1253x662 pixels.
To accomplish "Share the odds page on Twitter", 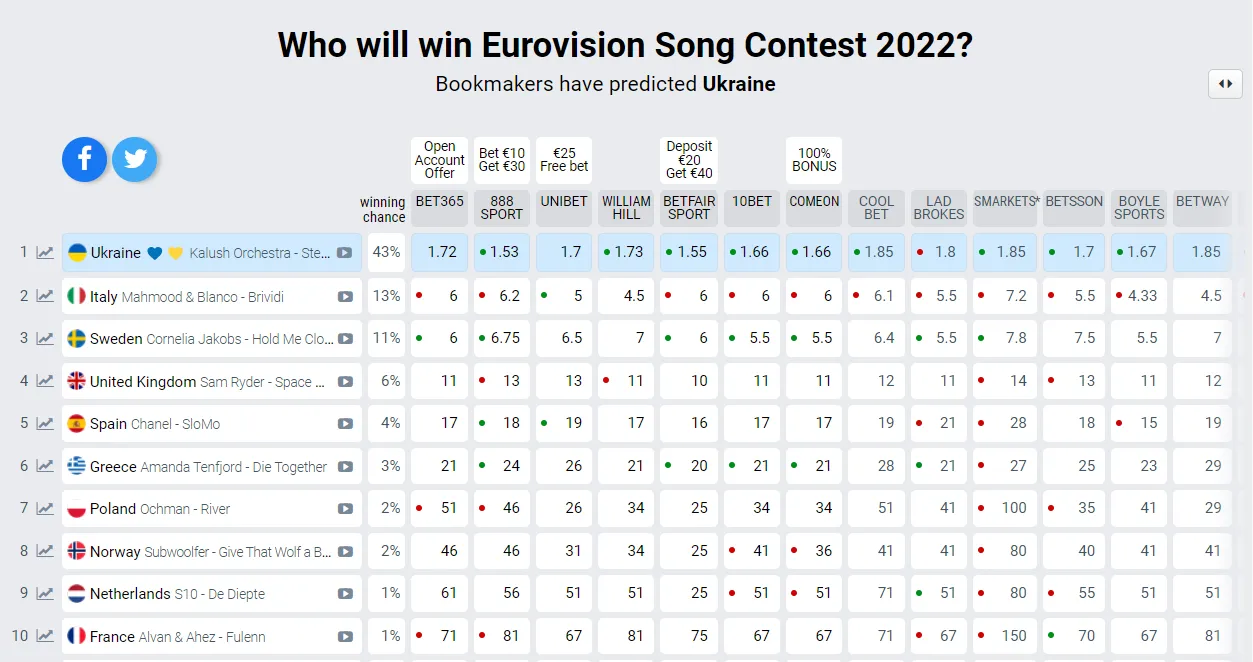I will [134, 159].
